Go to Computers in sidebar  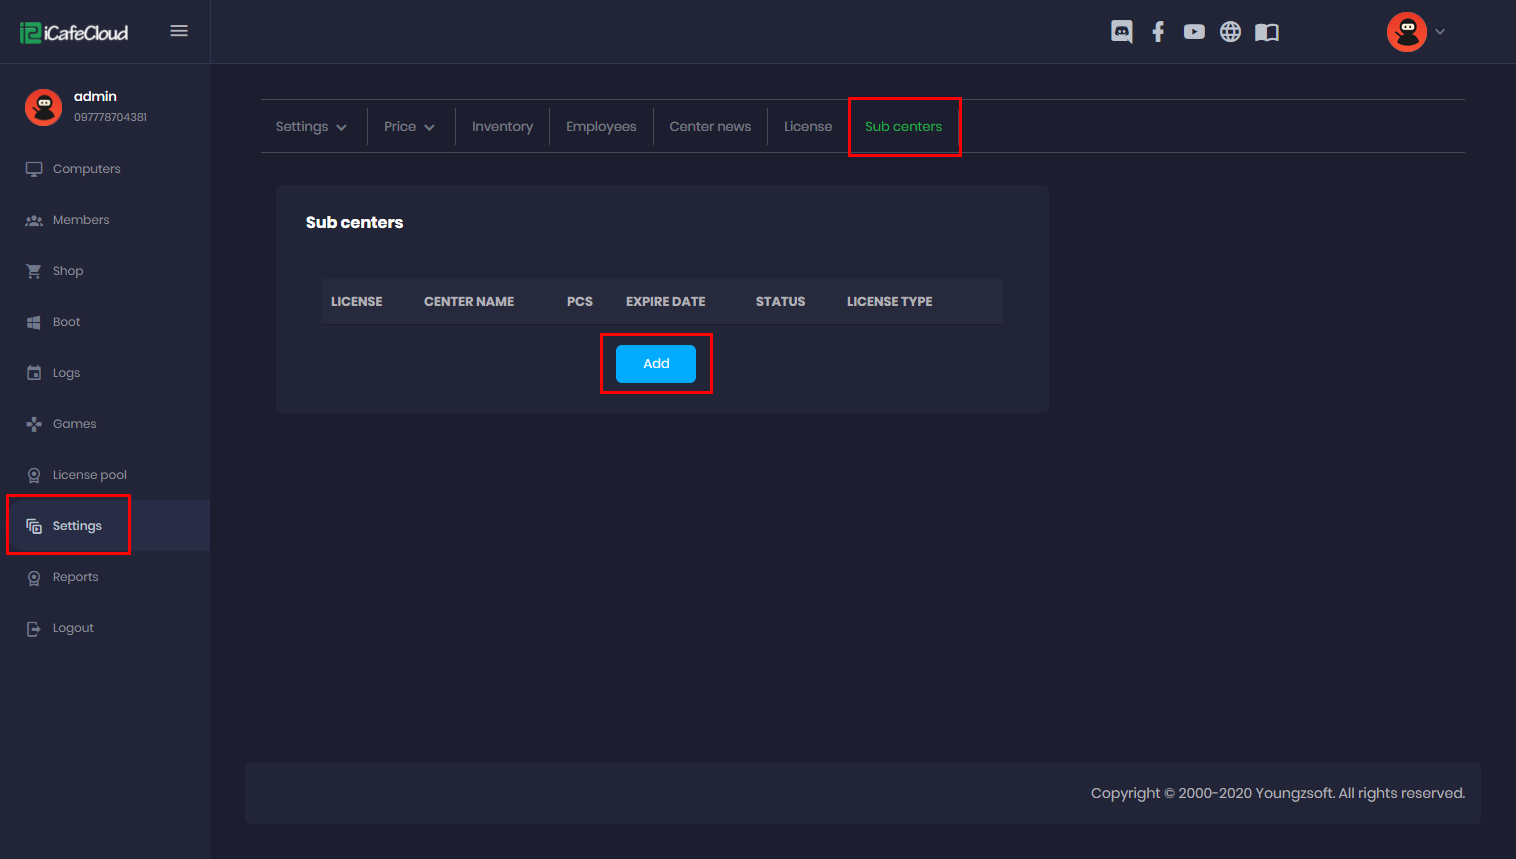coord(86,169)
